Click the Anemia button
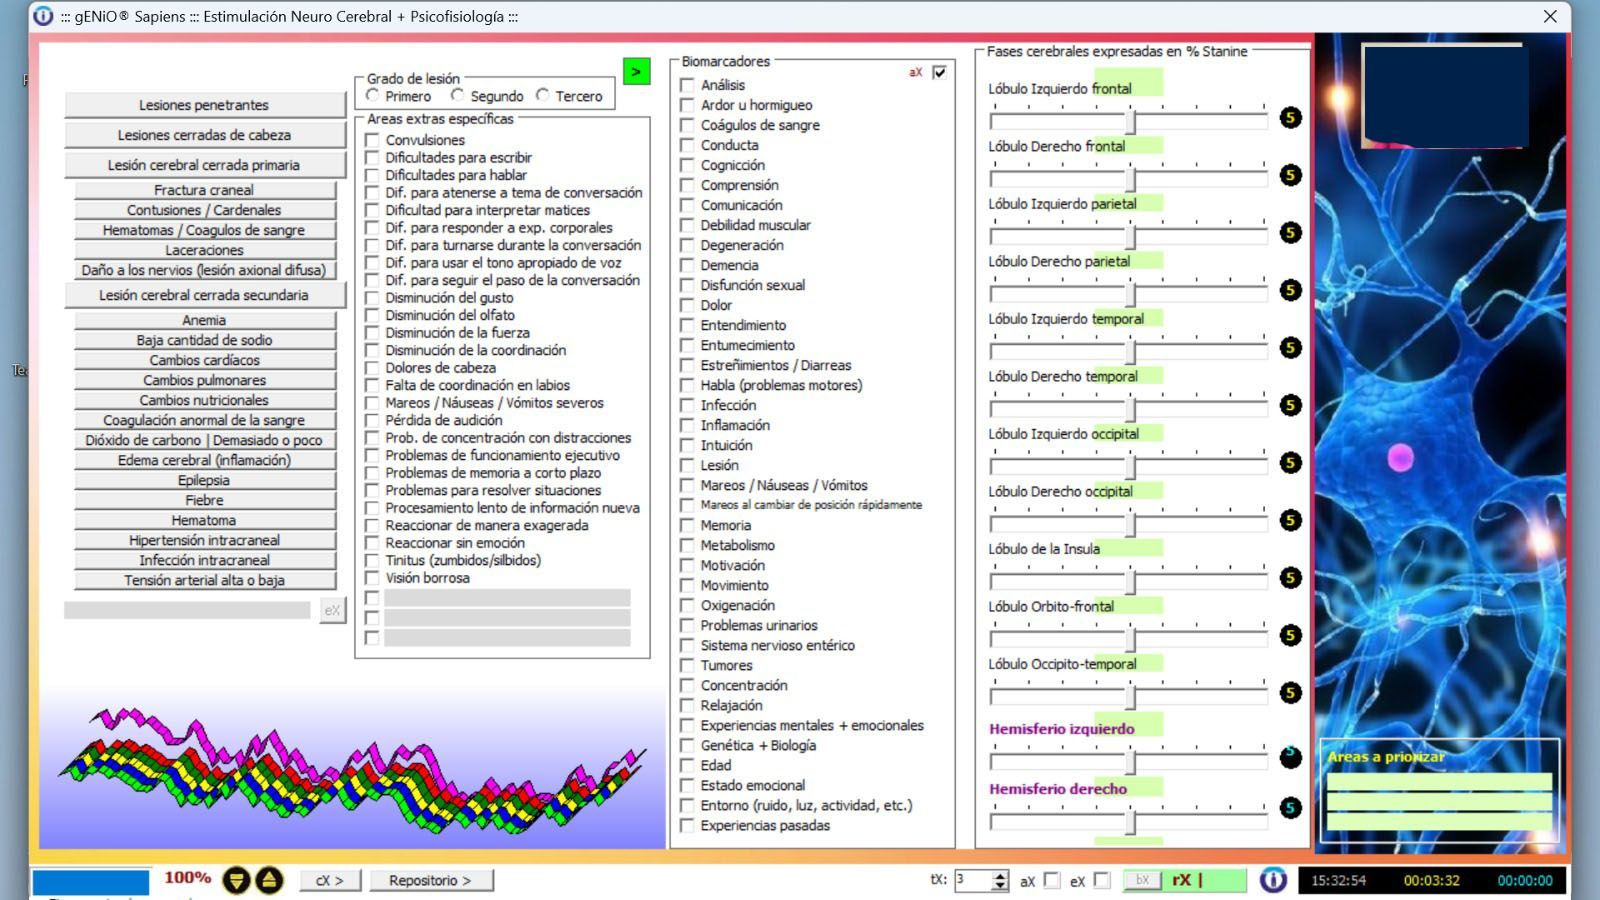Image resolution: width=1600 pixels, height=900 pixels. pos(205,320)
